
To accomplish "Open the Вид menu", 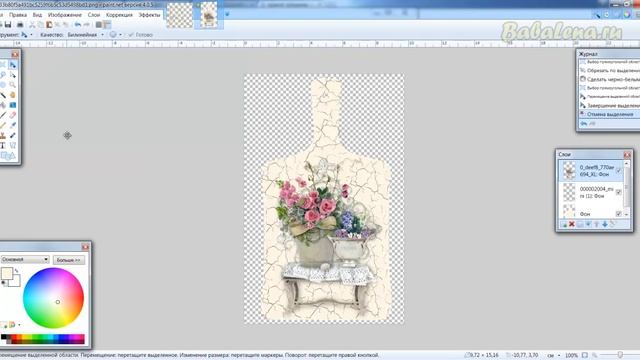I will (37, 15).
